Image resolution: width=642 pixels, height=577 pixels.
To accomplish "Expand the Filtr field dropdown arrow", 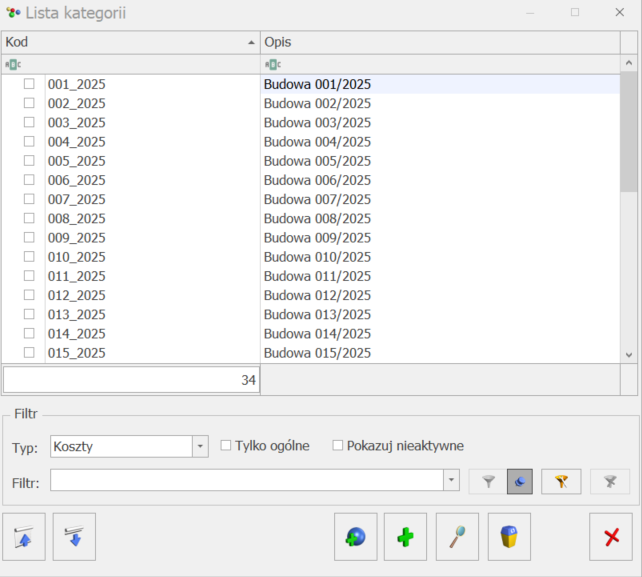I will 451,480.
